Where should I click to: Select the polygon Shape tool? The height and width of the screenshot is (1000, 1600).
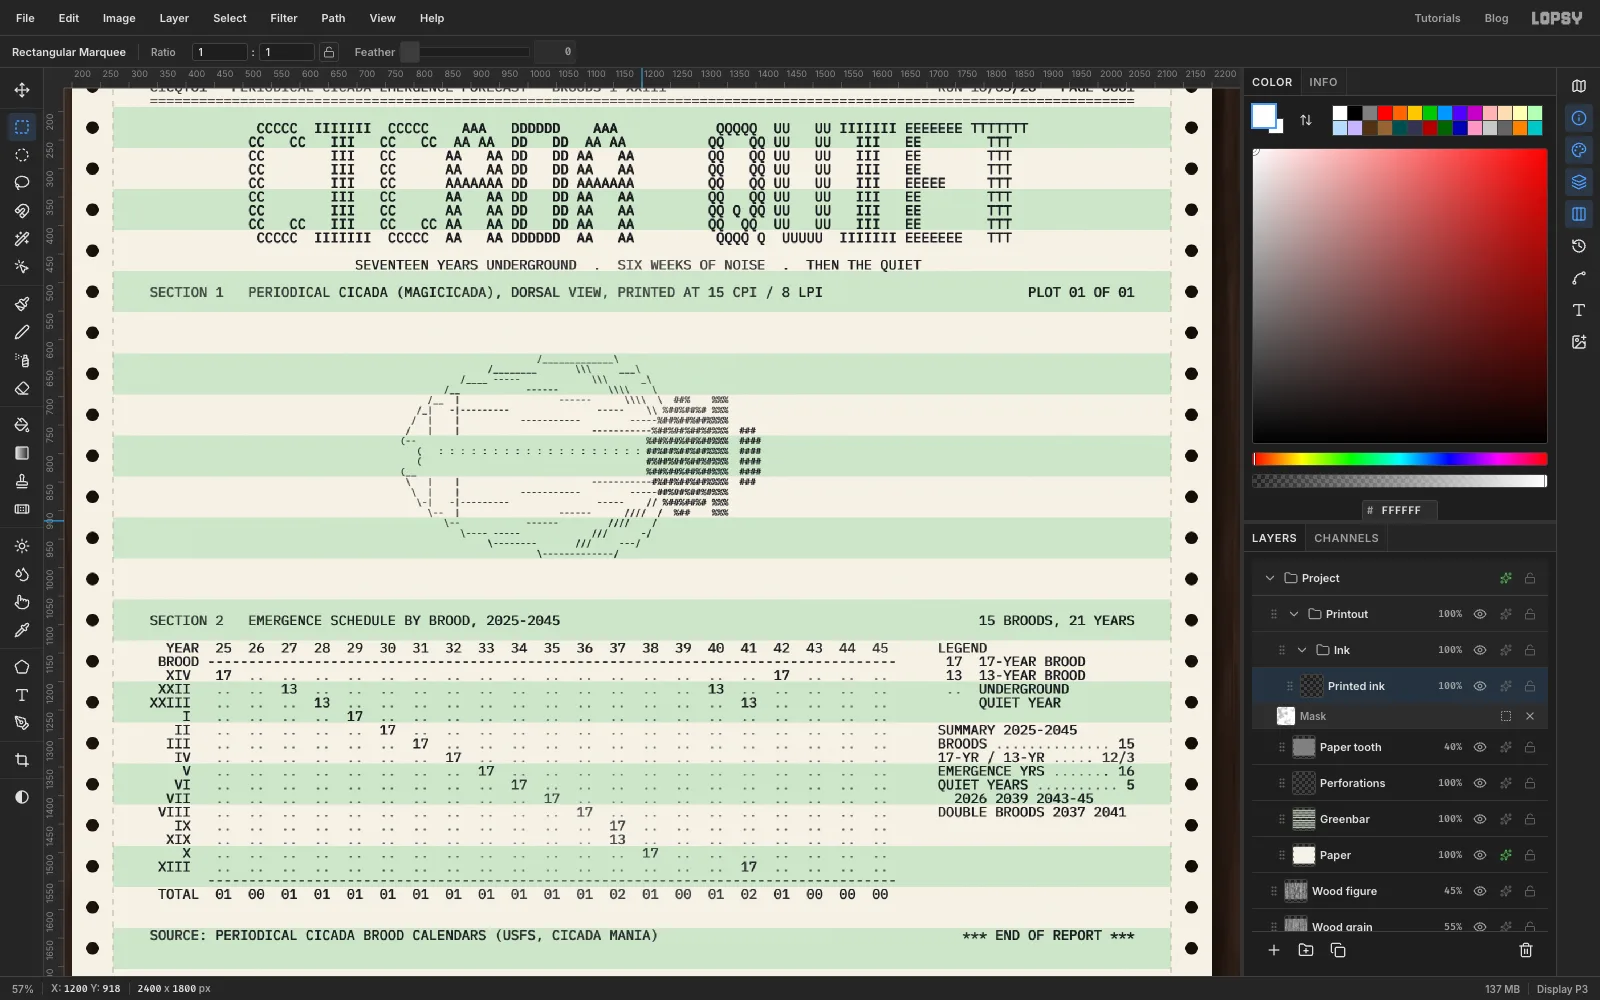22,667
